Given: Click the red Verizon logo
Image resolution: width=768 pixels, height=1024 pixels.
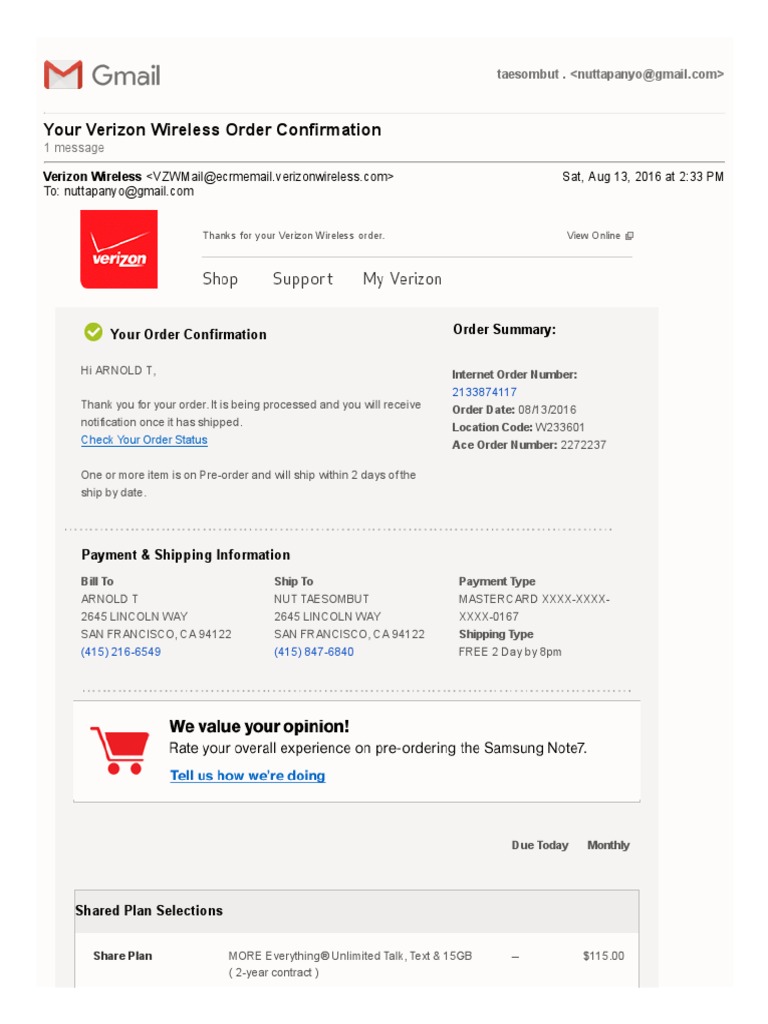Looking at the screenshot, I should point(119,250).
